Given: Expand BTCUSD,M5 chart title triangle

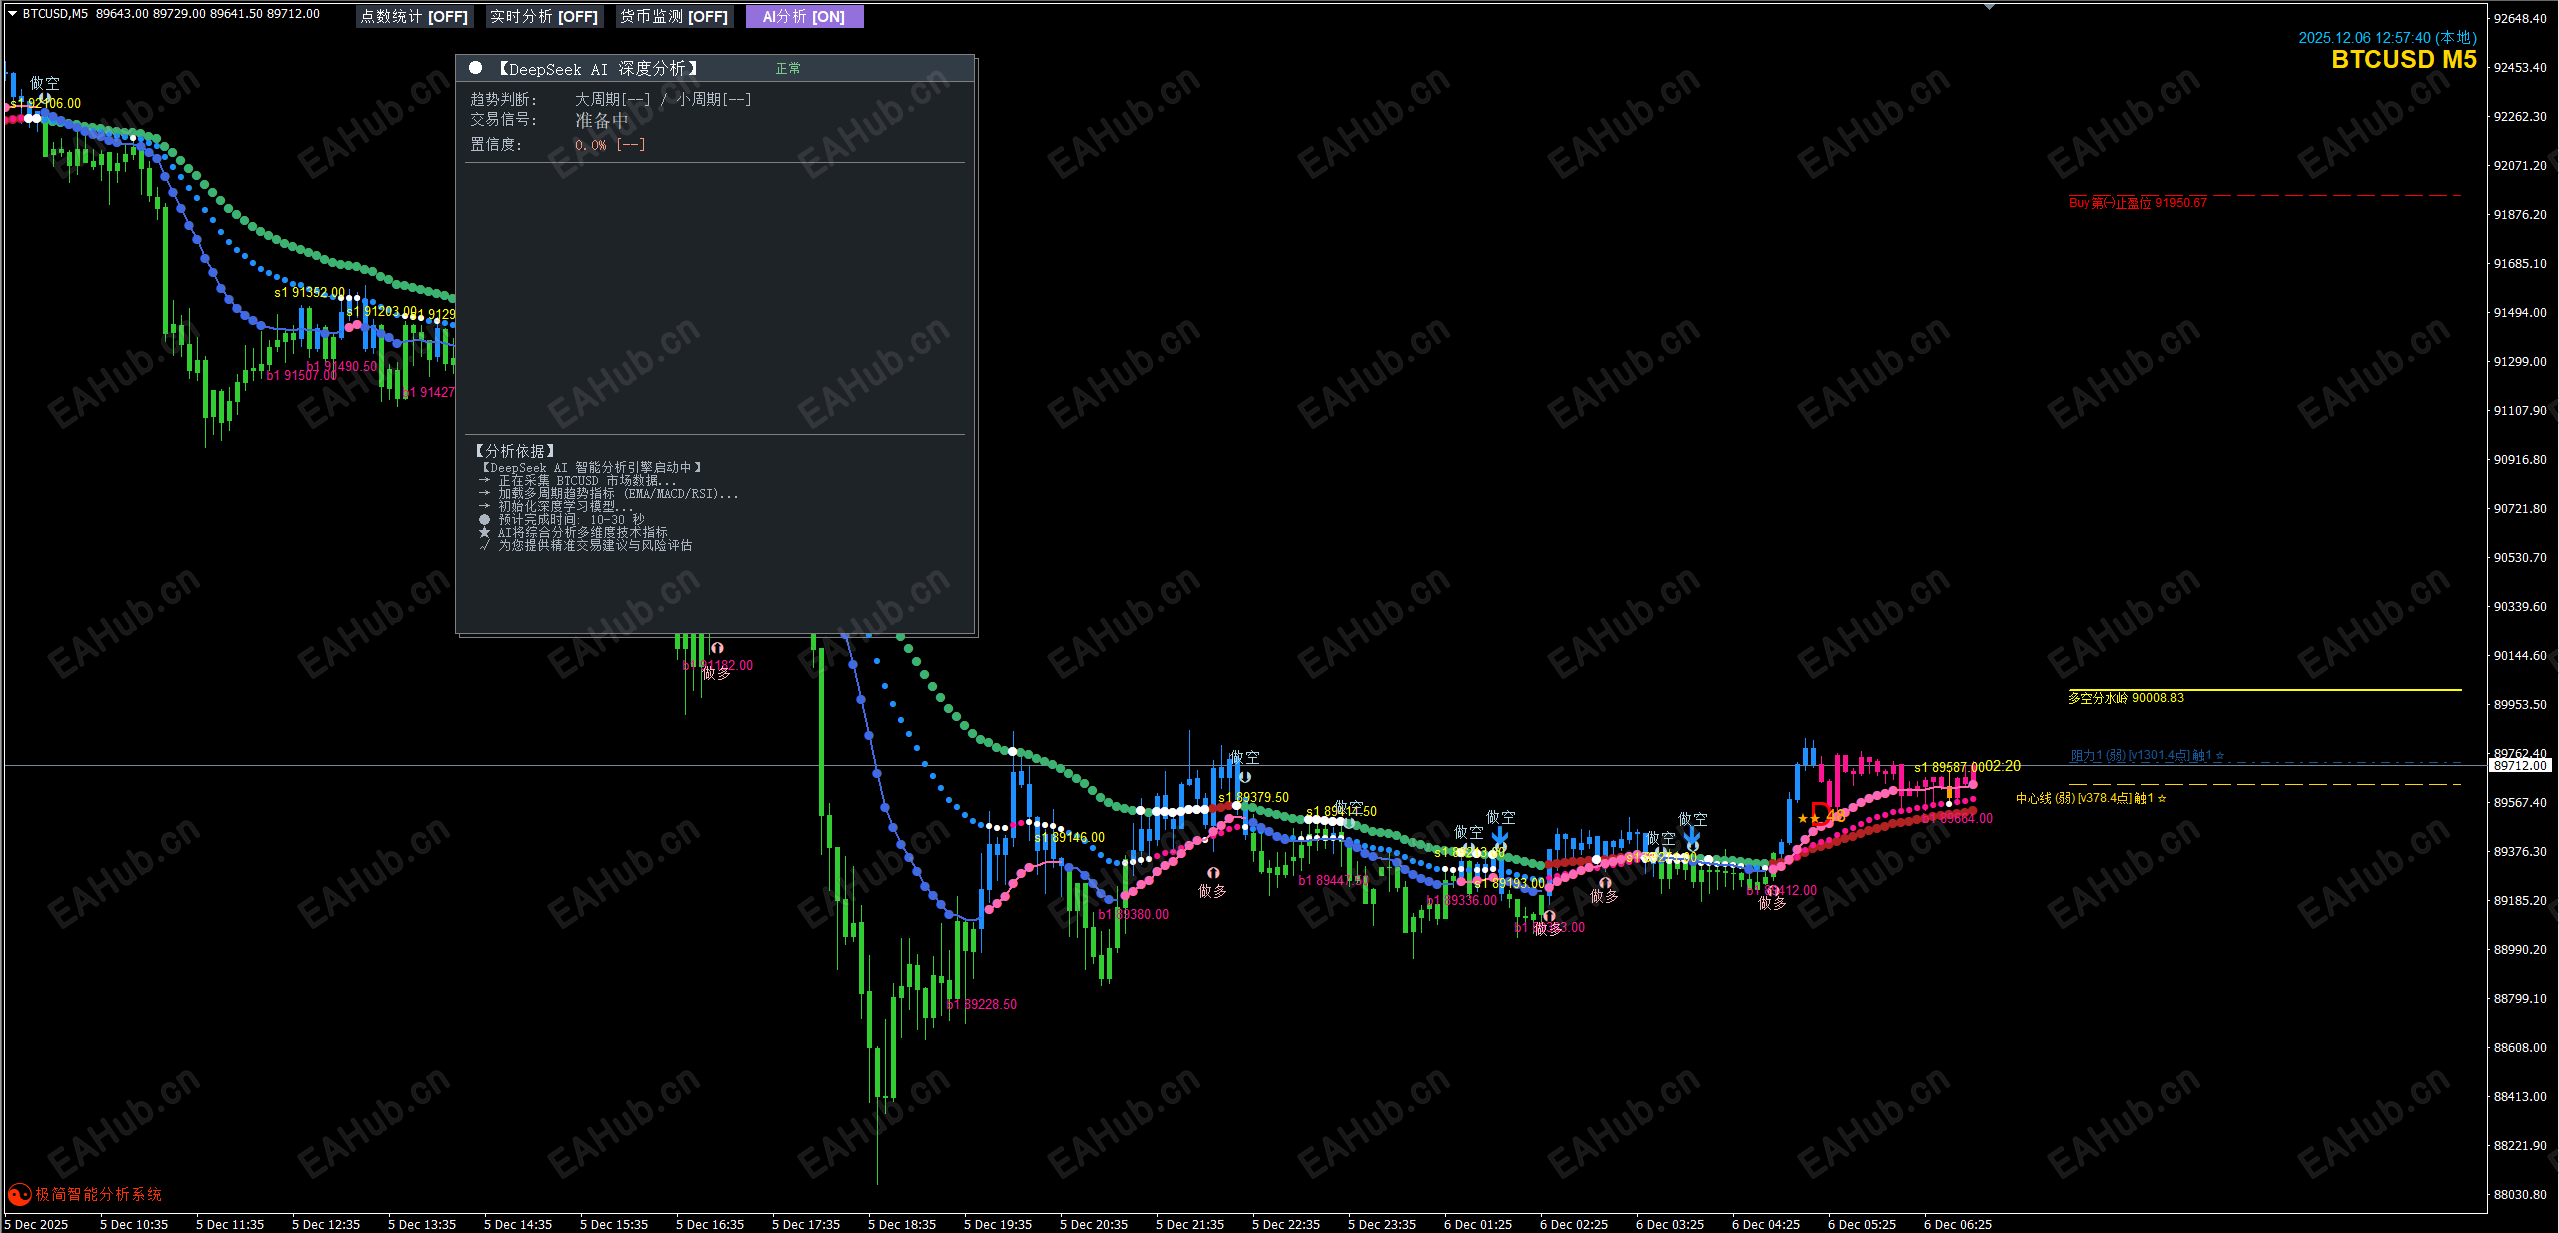Looking at the screenshot, I should coord(12,14).
